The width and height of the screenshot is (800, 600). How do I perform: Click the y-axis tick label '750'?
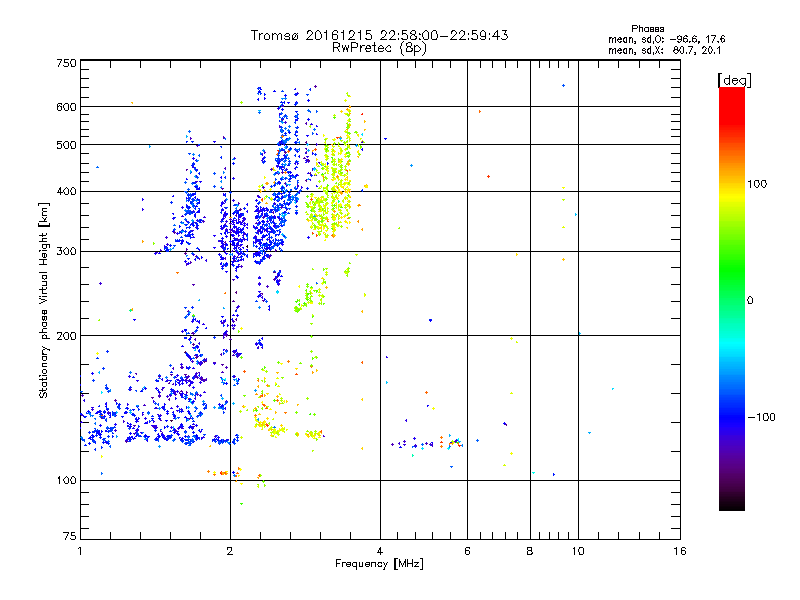click(x=66, y=63)
